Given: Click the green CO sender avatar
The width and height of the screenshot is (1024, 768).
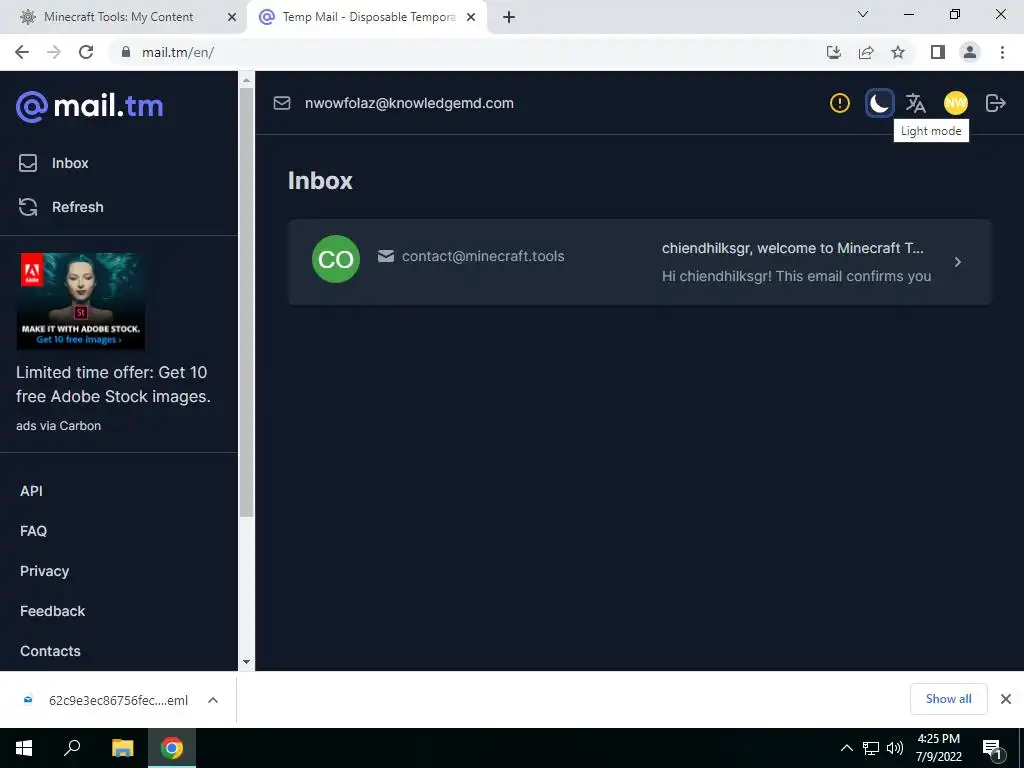Looking at the screenshot, I should point(336,259).
